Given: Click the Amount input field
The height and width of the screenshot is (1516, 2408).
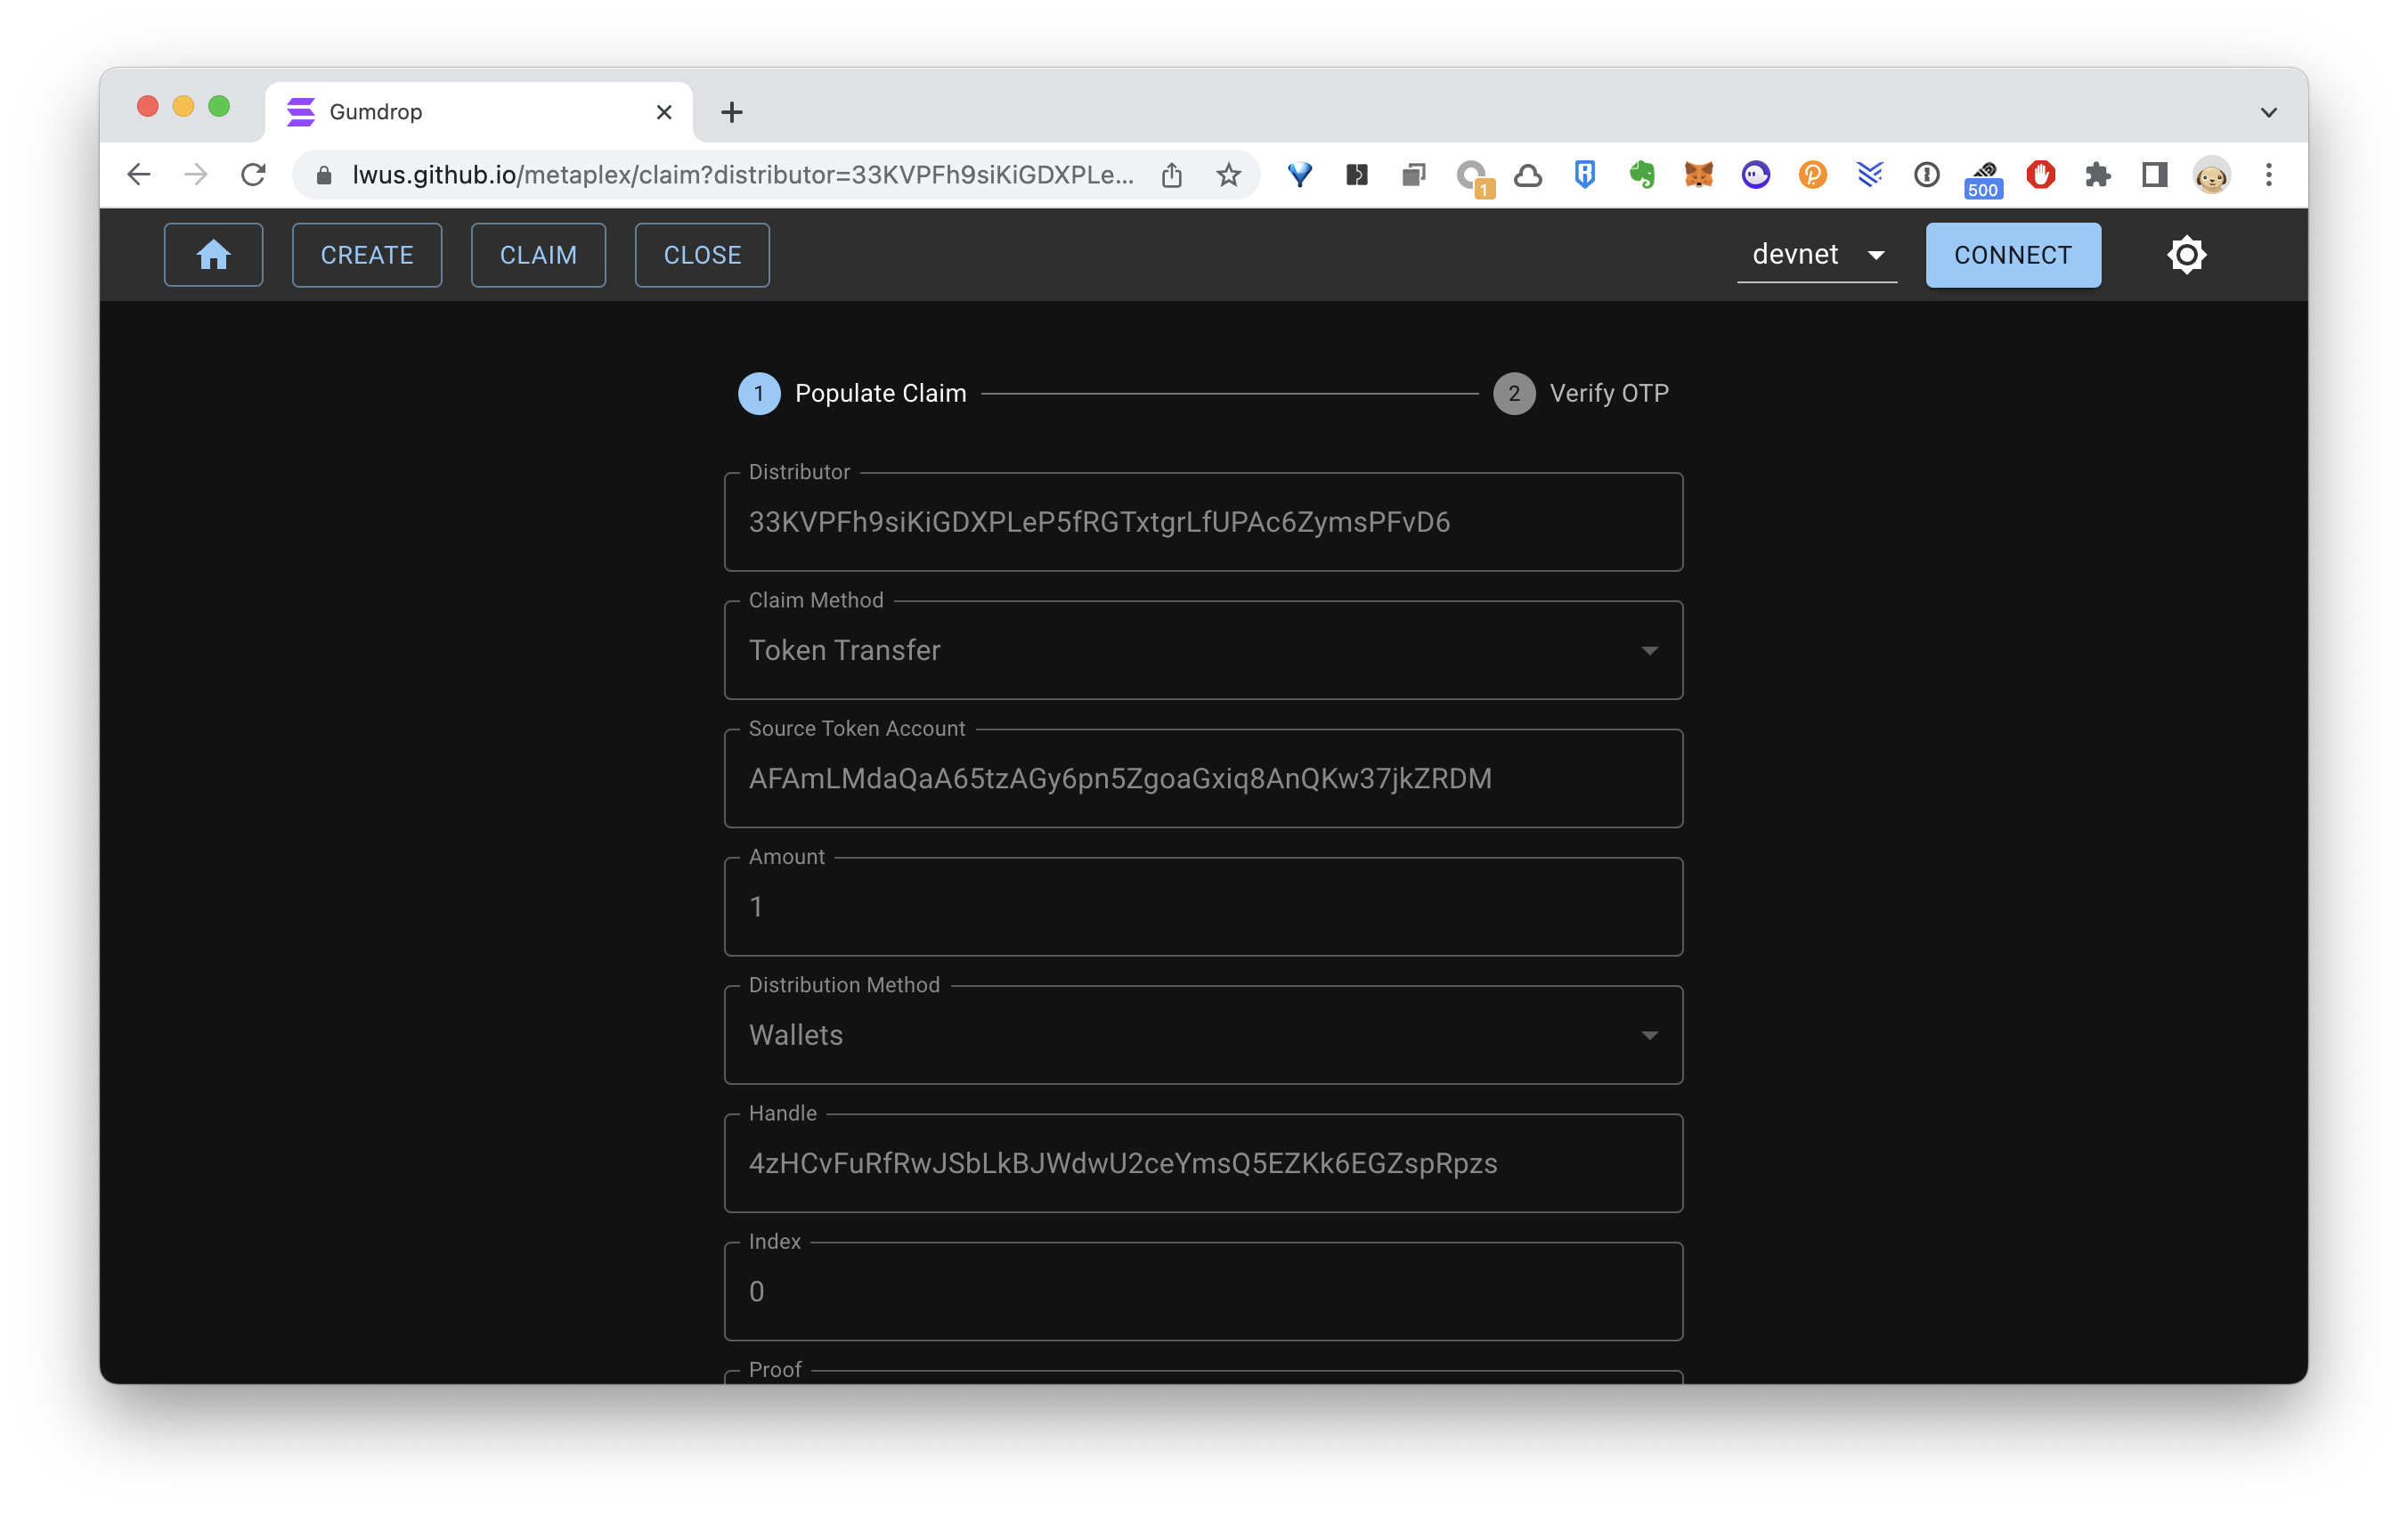Looking at the screenshot, I should coord(1200,907).
